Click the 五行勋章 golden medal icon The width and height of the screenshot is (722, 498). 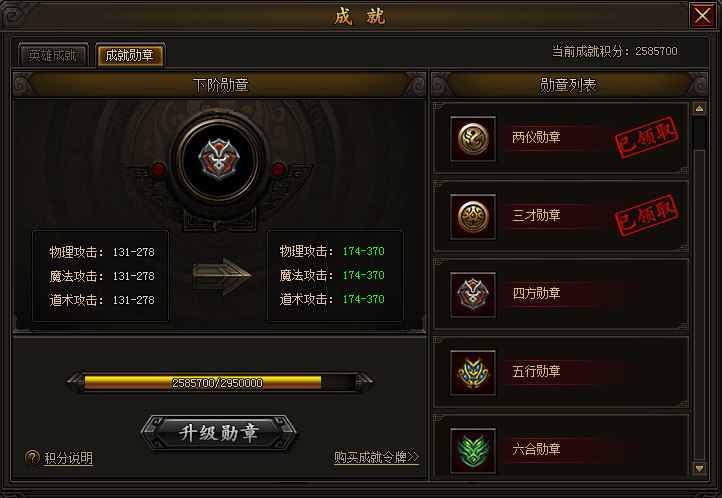pyautogui.click(x=473, y=373)
